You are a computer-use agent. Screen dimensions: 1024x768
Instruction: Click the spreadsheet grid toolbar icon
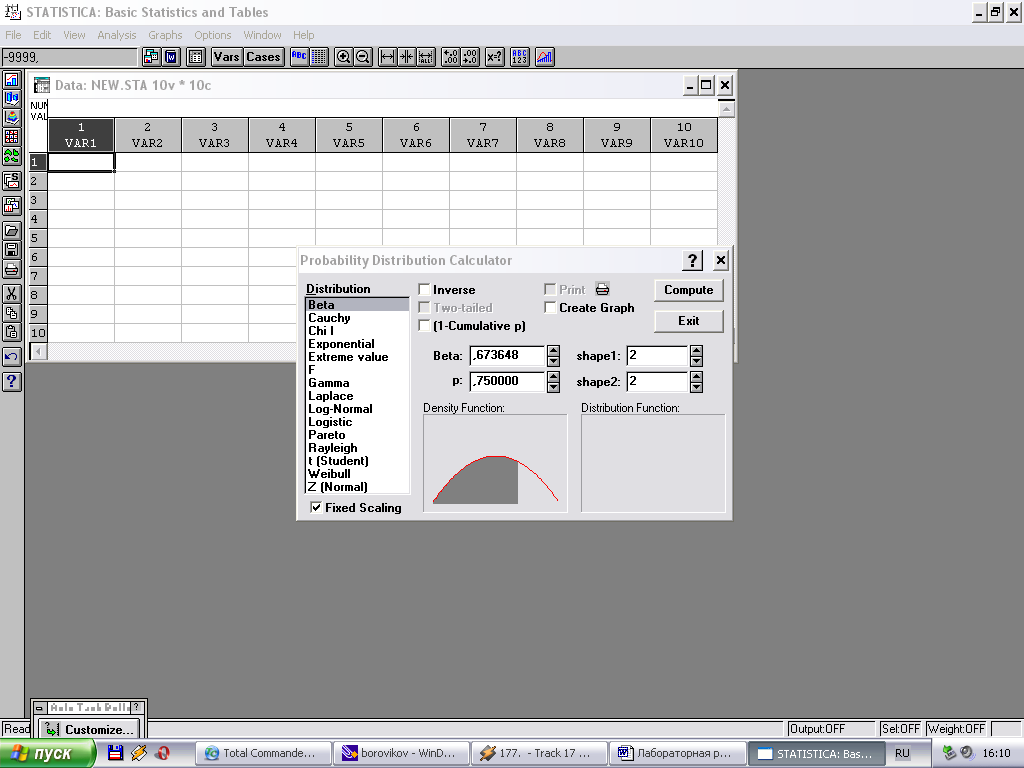(x=195, y=57)
